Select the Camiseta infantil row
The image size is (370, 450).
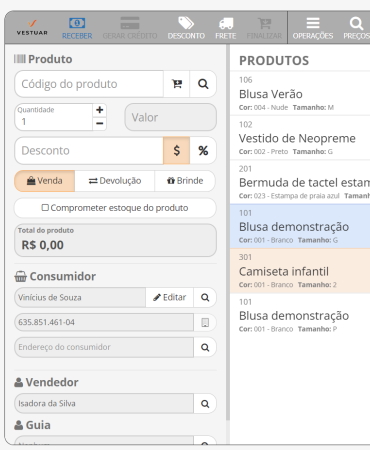pyautogui.click(x=300, y=271)
